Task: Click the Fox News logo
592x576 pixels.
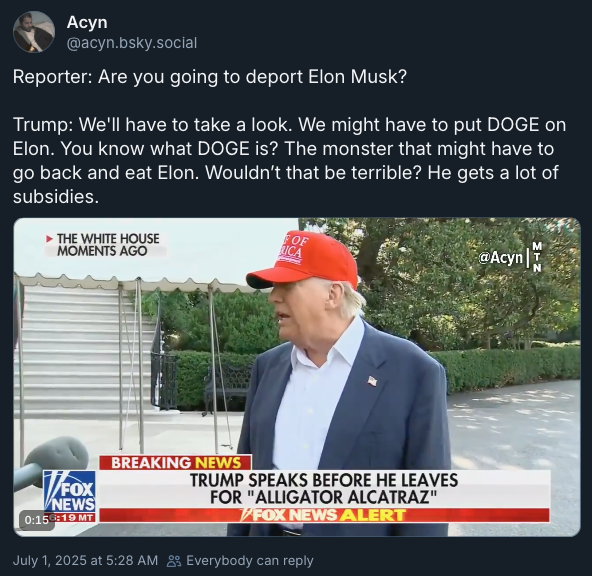Action: click(69, 492)
